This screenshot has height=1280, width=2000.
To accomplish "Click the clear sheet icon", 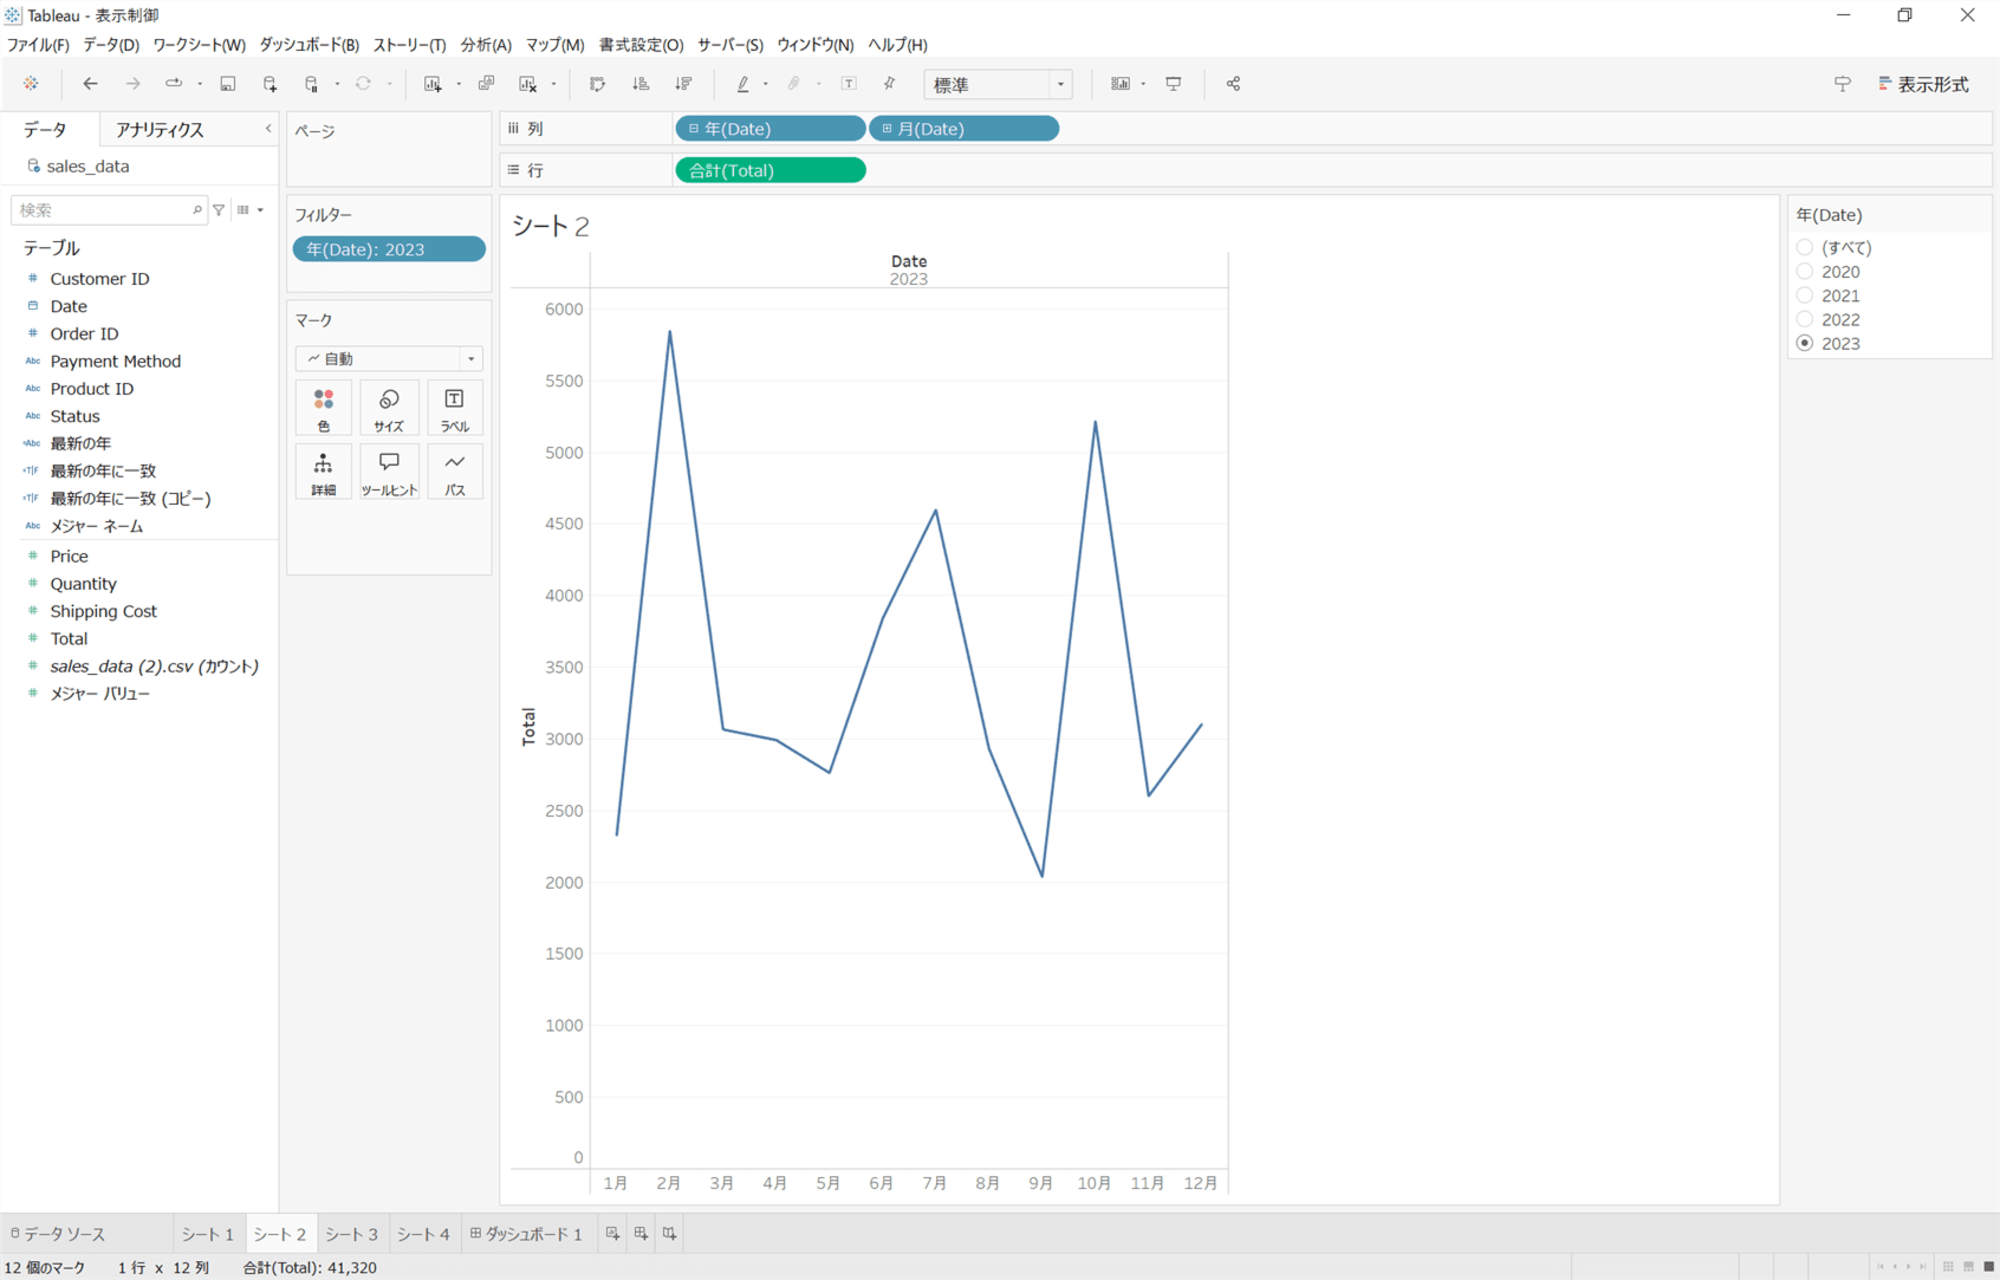I will click(528, 84).
